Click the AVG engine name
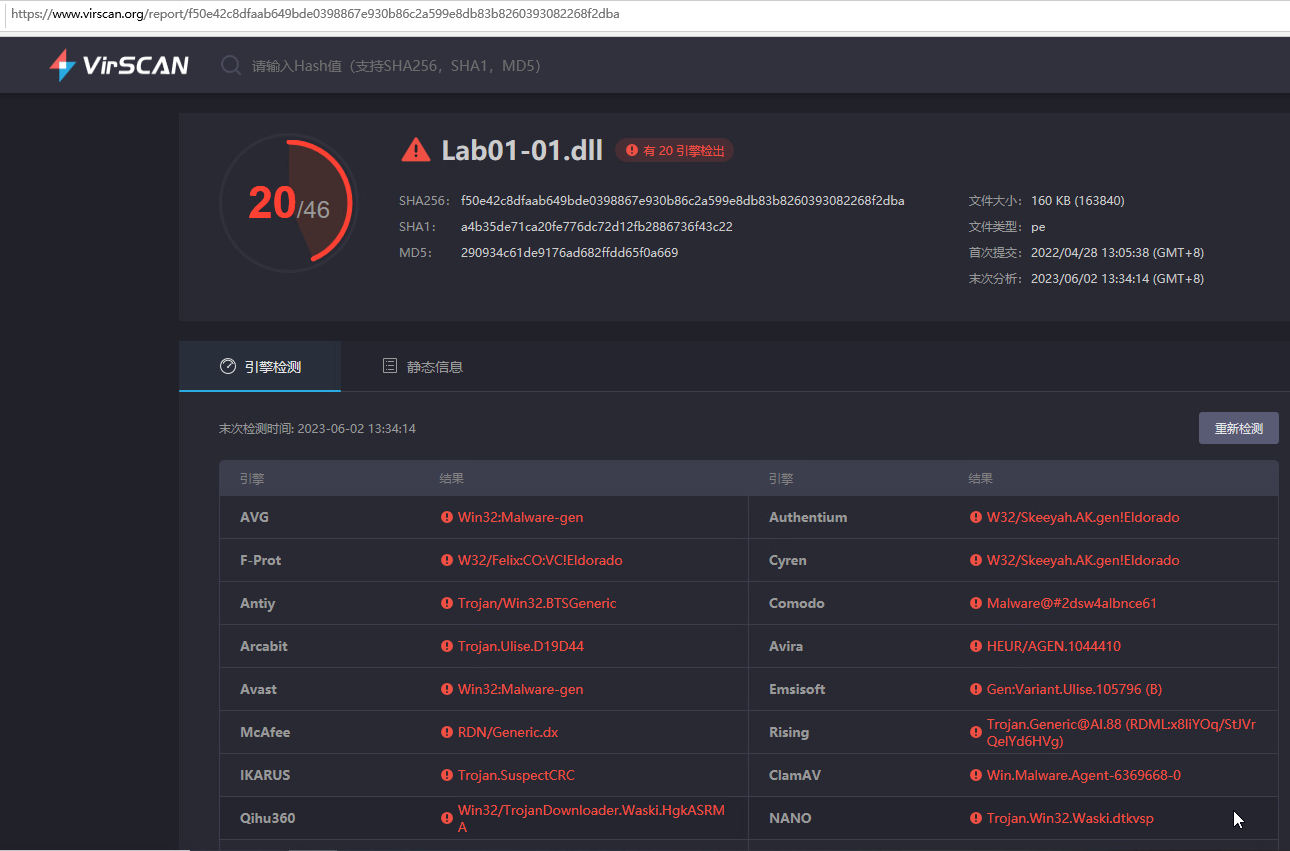 [x=254, y=518]
